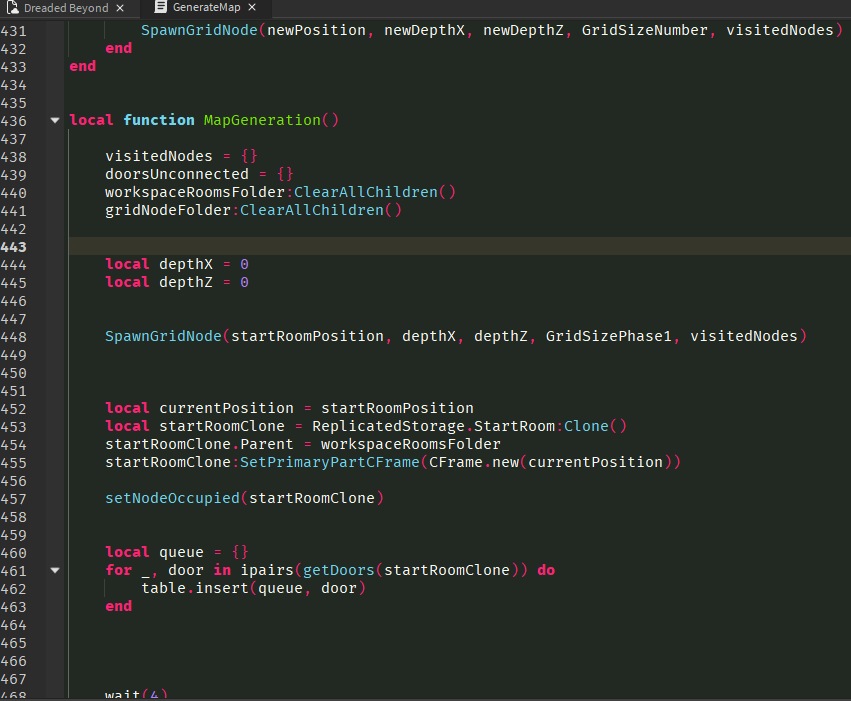This screenshot has width=851, height=701.
Task: Click the Dreaded Beyond place file icon
Action: click(12, 7)
